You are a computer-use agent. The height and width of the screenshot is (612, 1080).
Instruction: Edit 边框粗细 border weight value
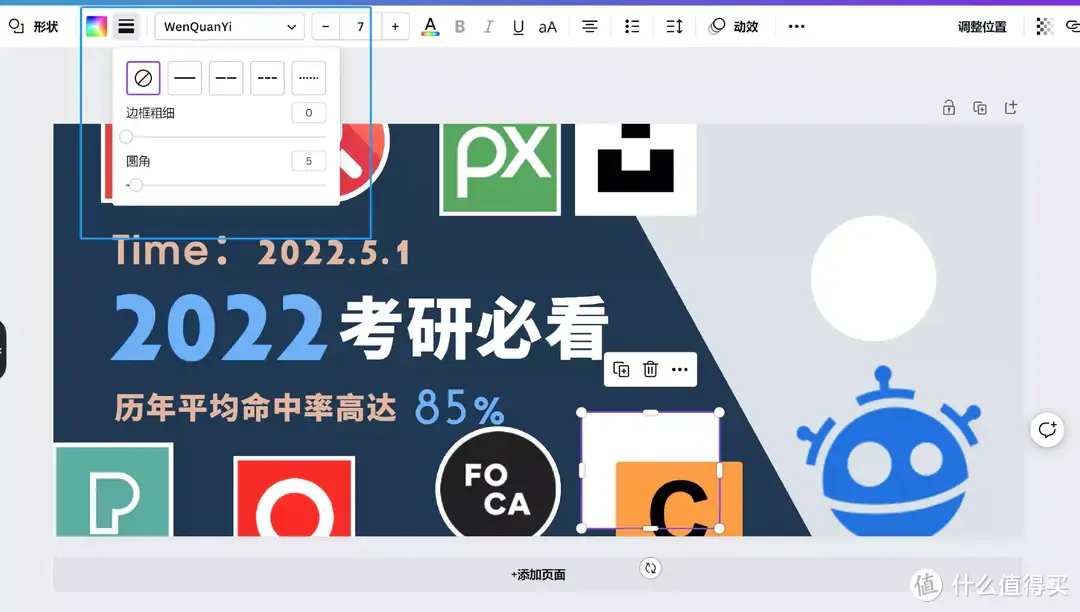(309, 113)
